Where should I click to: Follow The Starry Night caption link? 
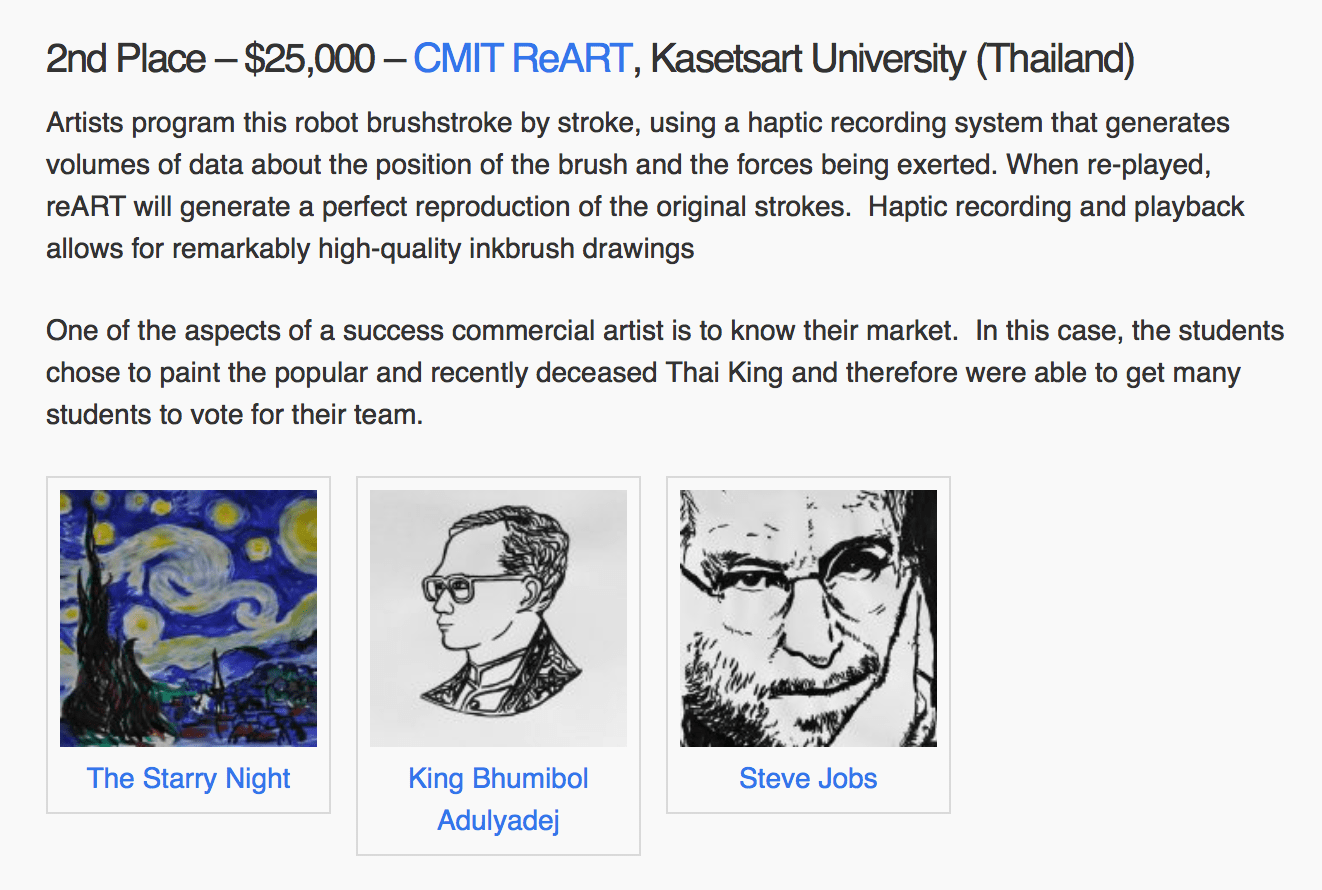click(x=188, y=778)
